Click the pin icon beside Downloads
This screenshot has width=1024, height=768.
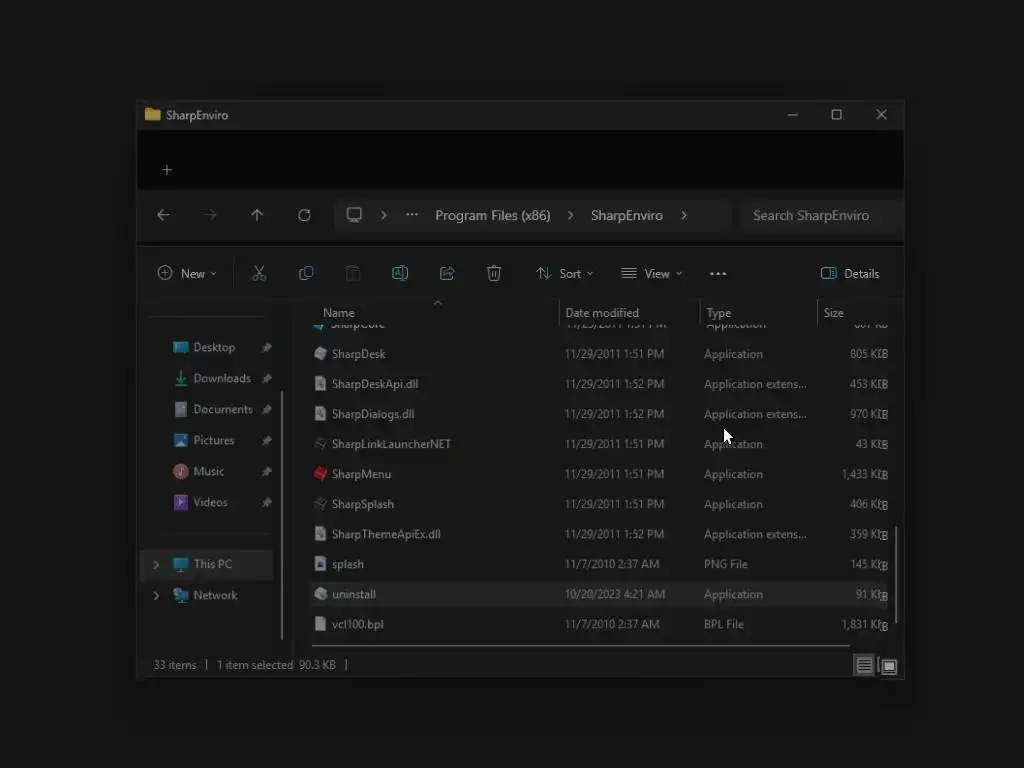pos(266,378)
